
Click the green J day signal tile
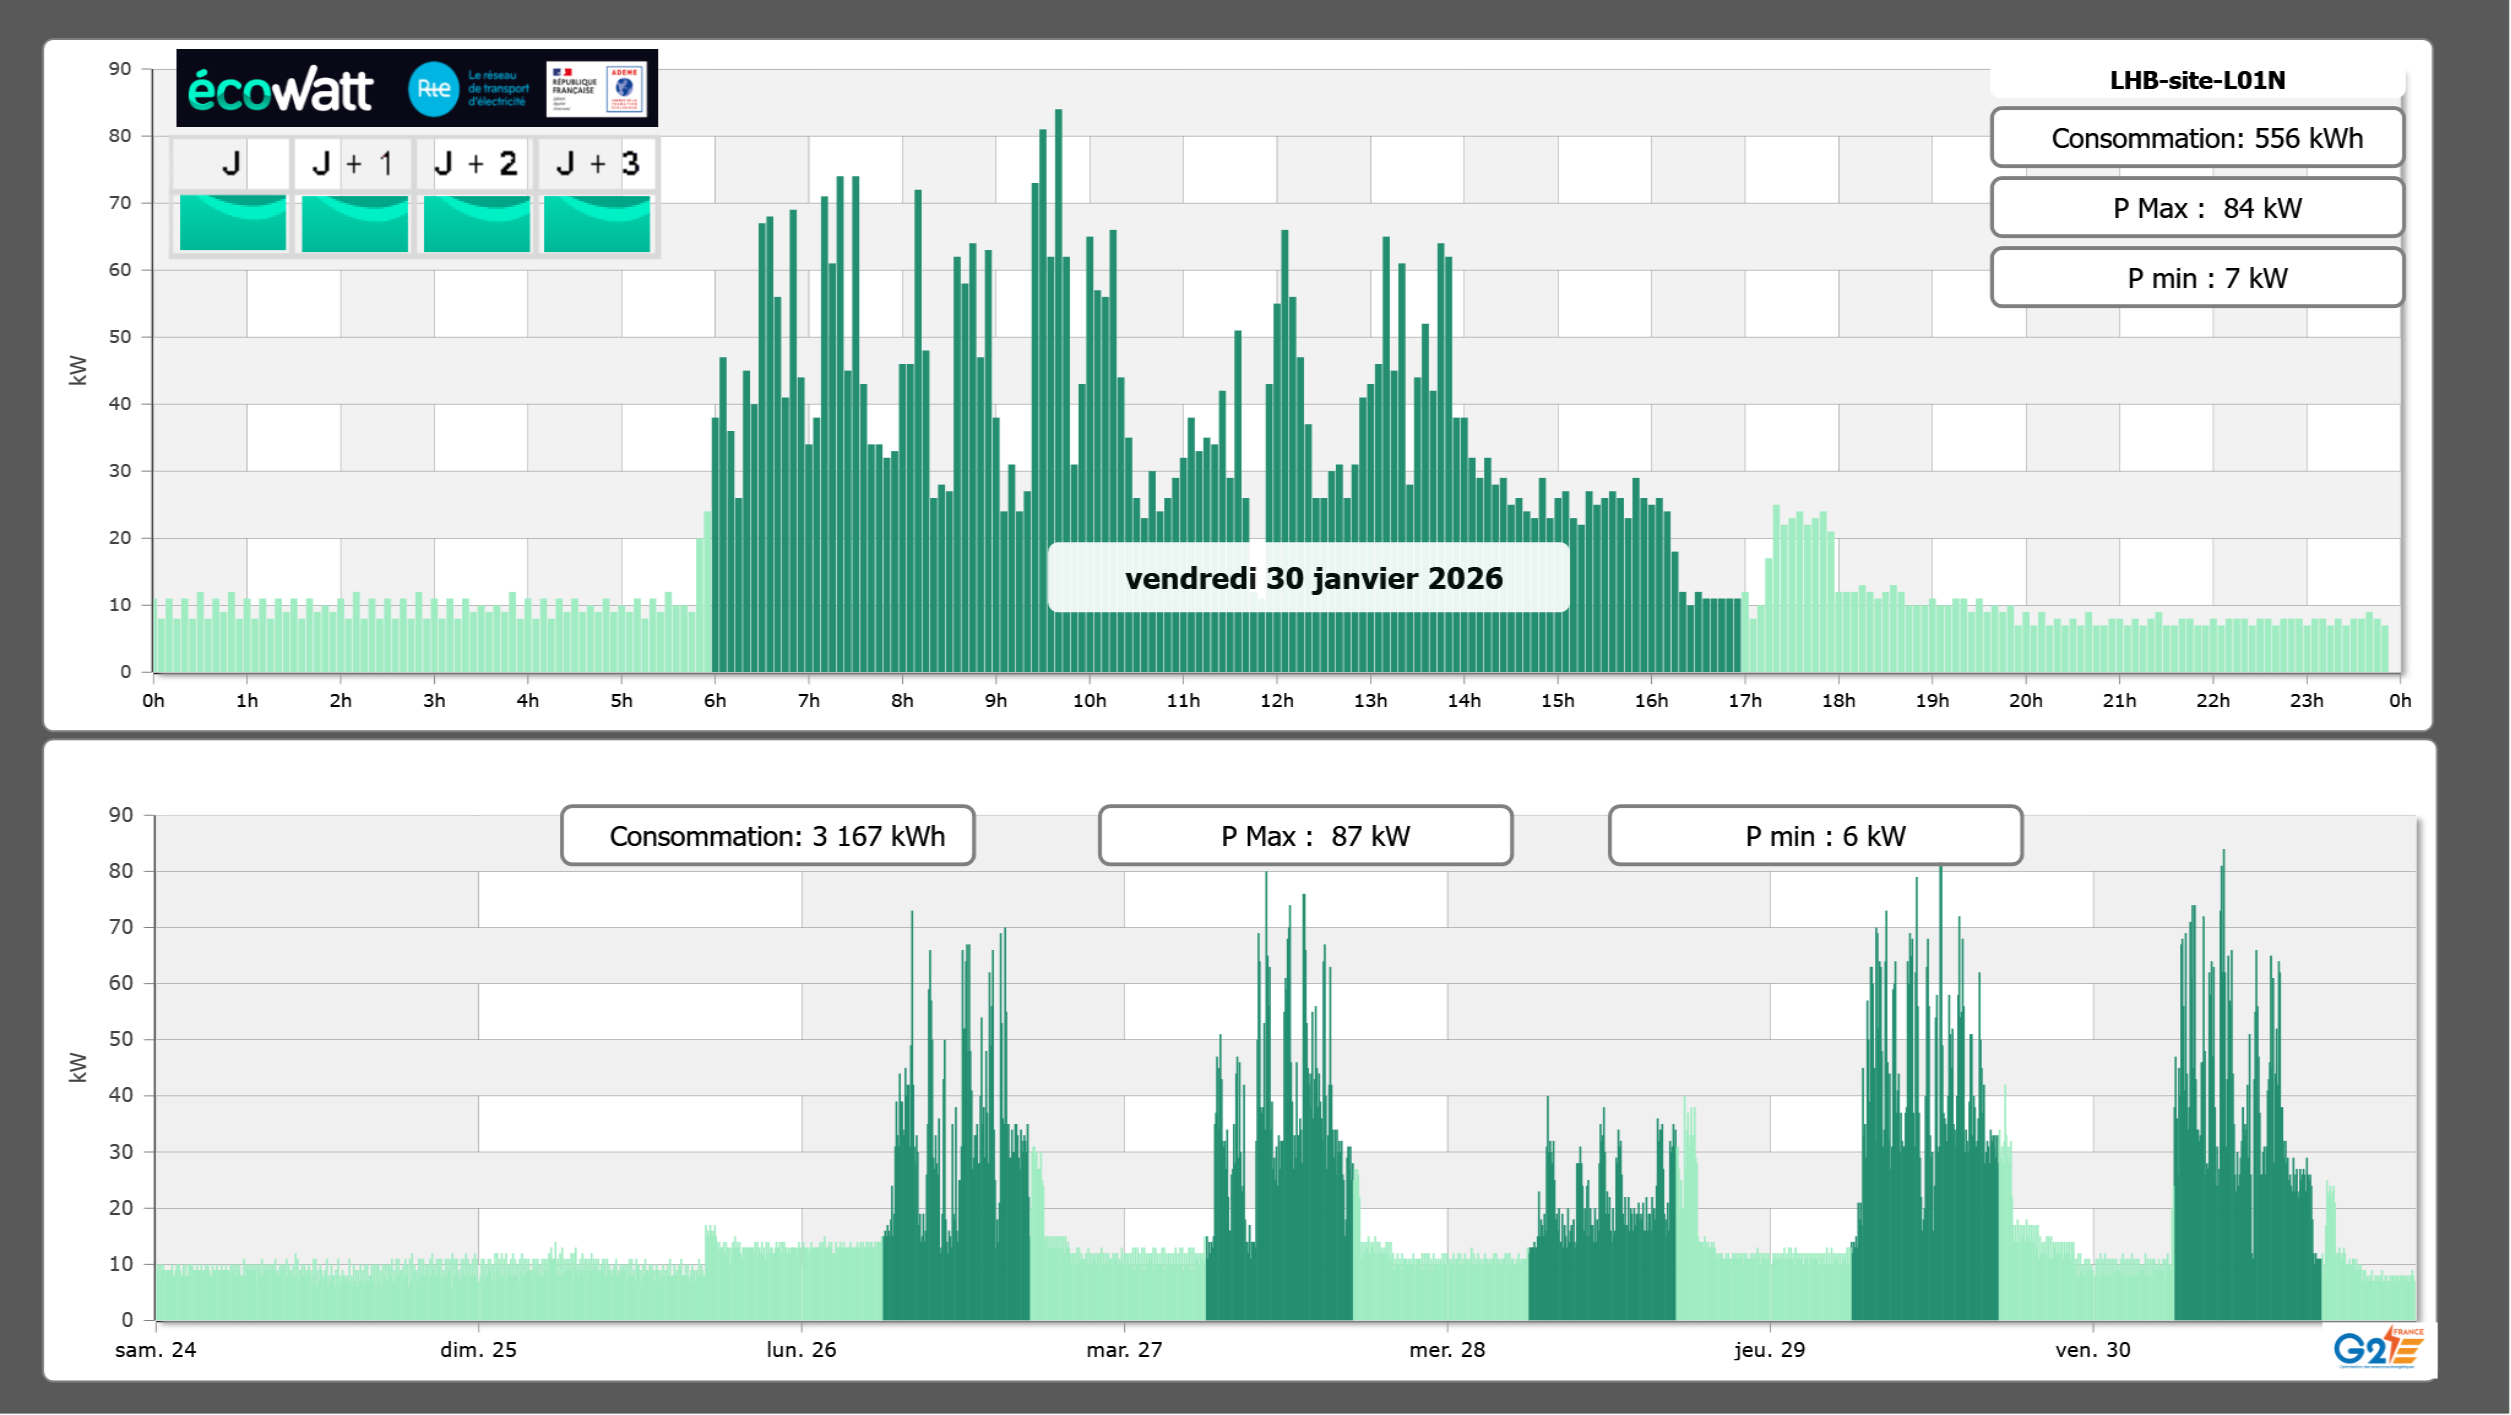[x=232, y=223]
